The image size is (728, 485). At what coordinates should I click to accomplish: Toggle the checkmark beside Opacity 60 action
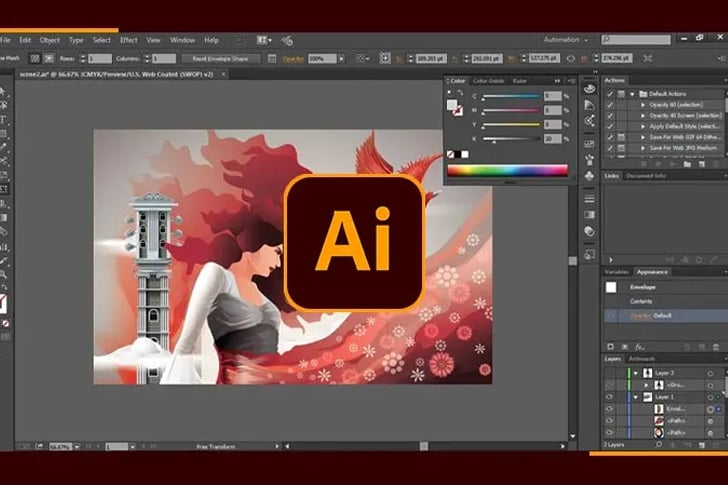(x=611, y=105)
